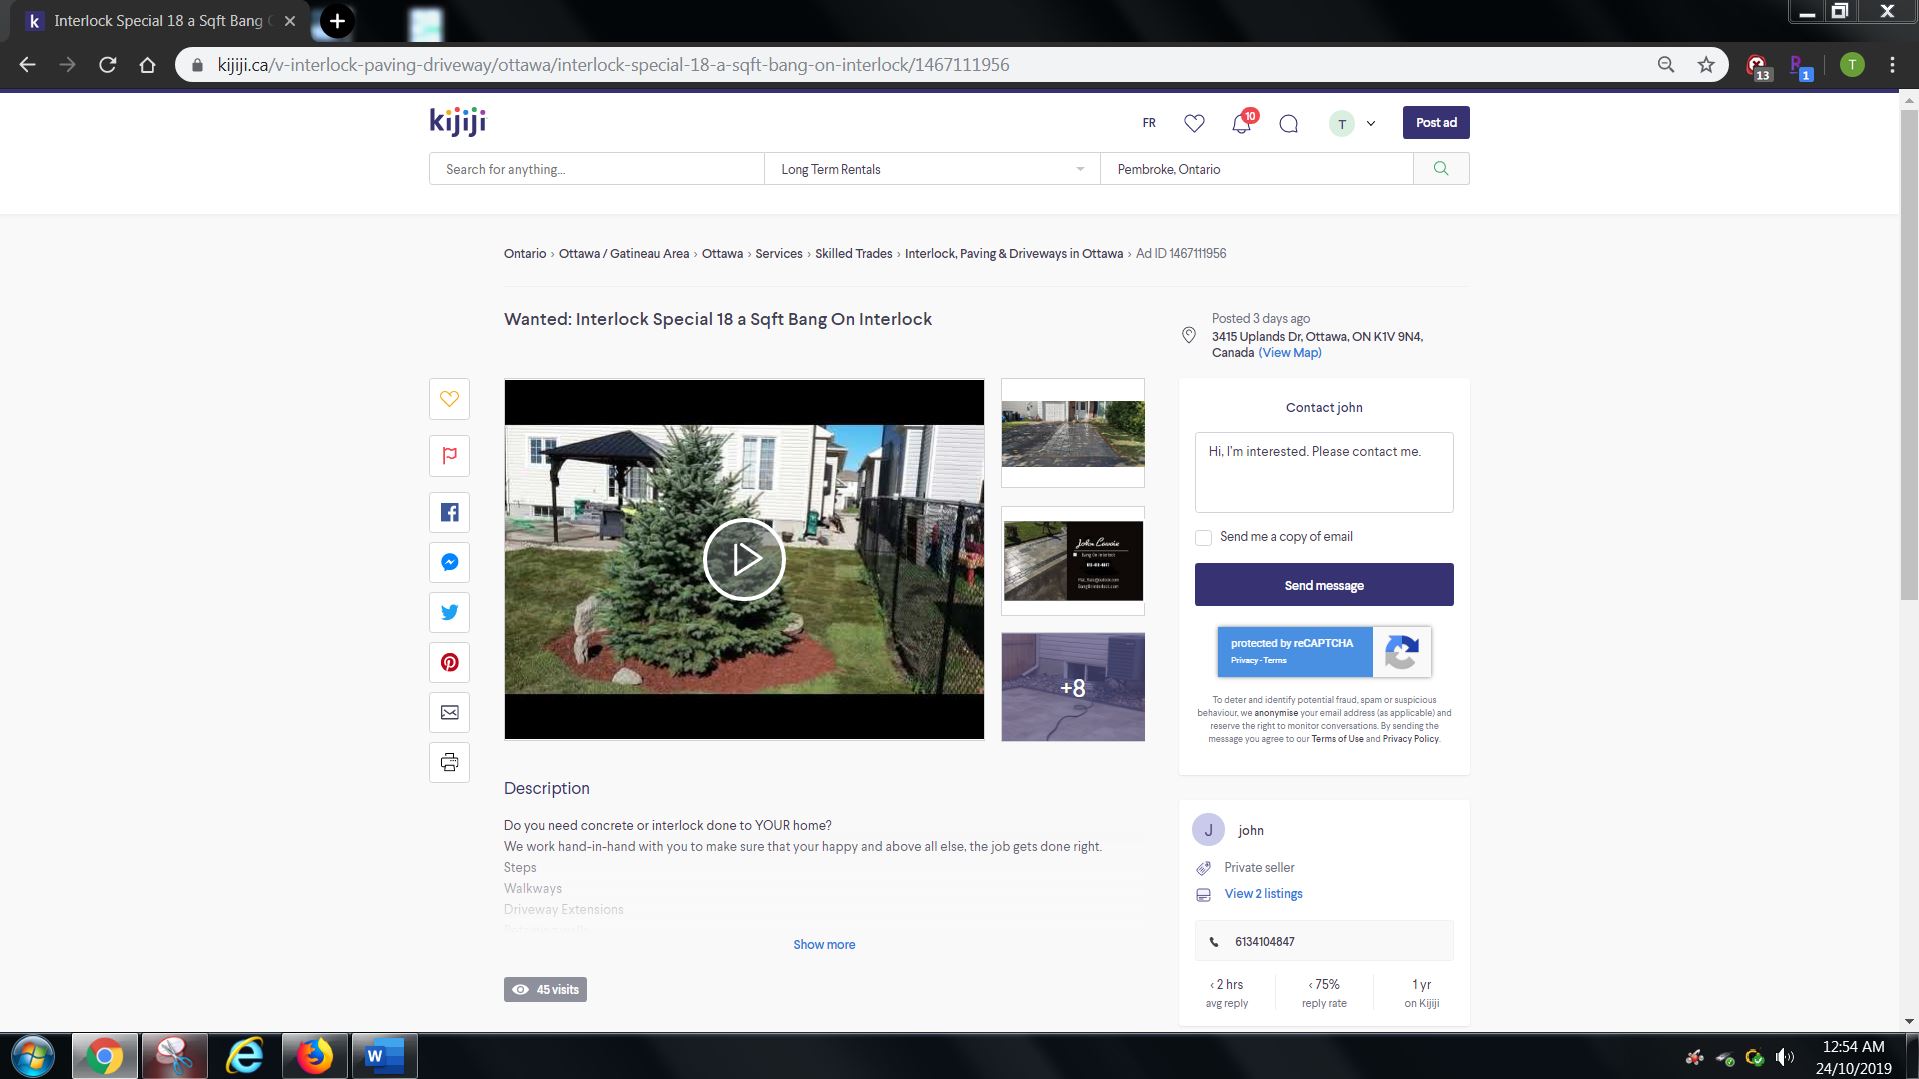Screen dimensions: 1919x1079
Task: Expand description with Show more
Action: click(x=824, y=944)
